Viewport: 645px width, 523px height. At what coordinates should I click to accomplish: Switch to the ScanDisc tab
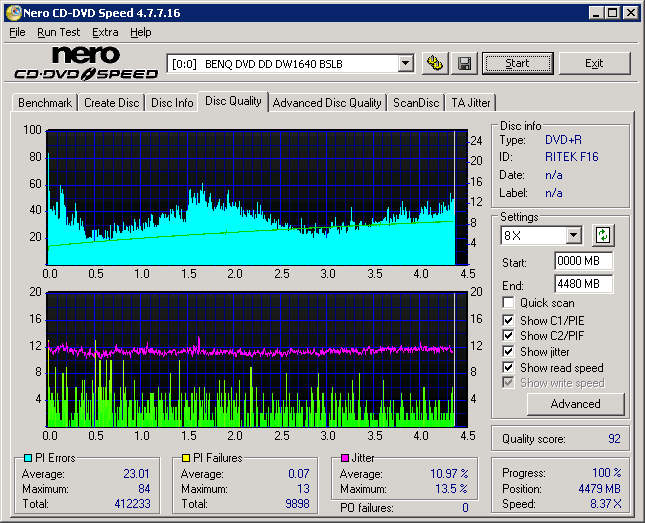pos(416,103)
